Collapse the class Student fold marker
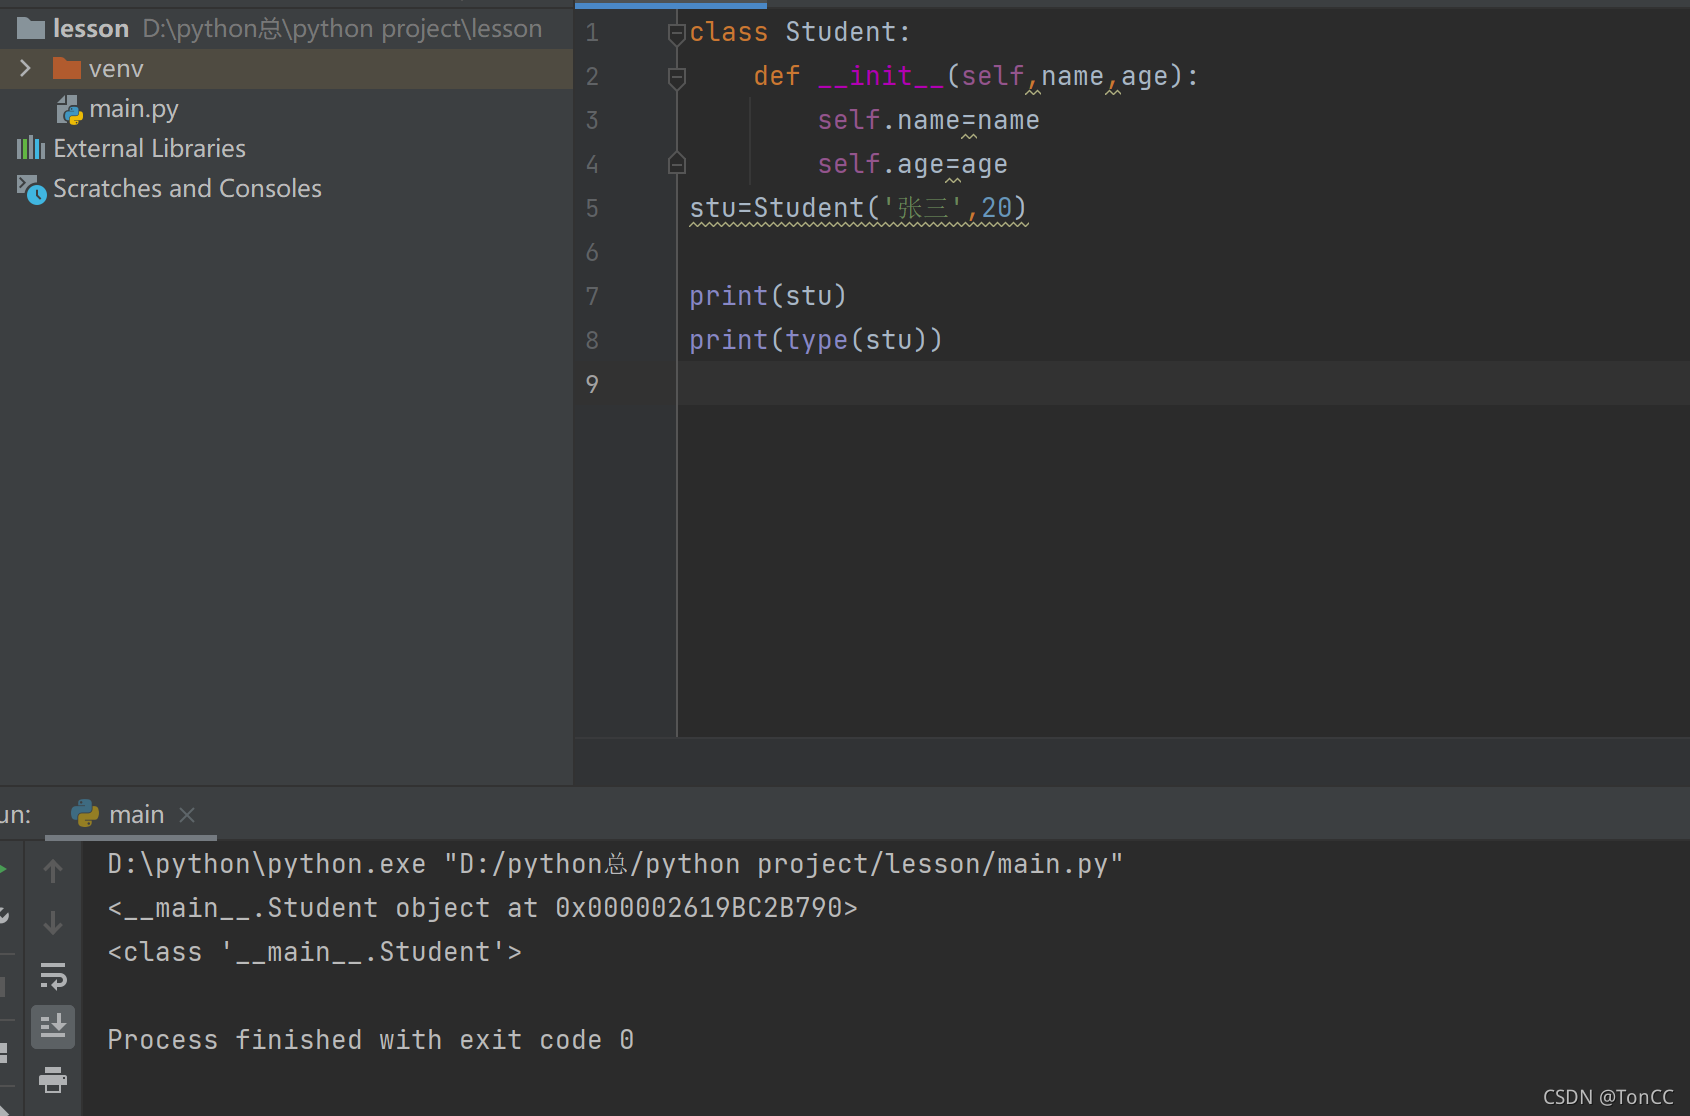Image resolution: width=1690 pixels, height=1116 pixels. coord(677,33)
